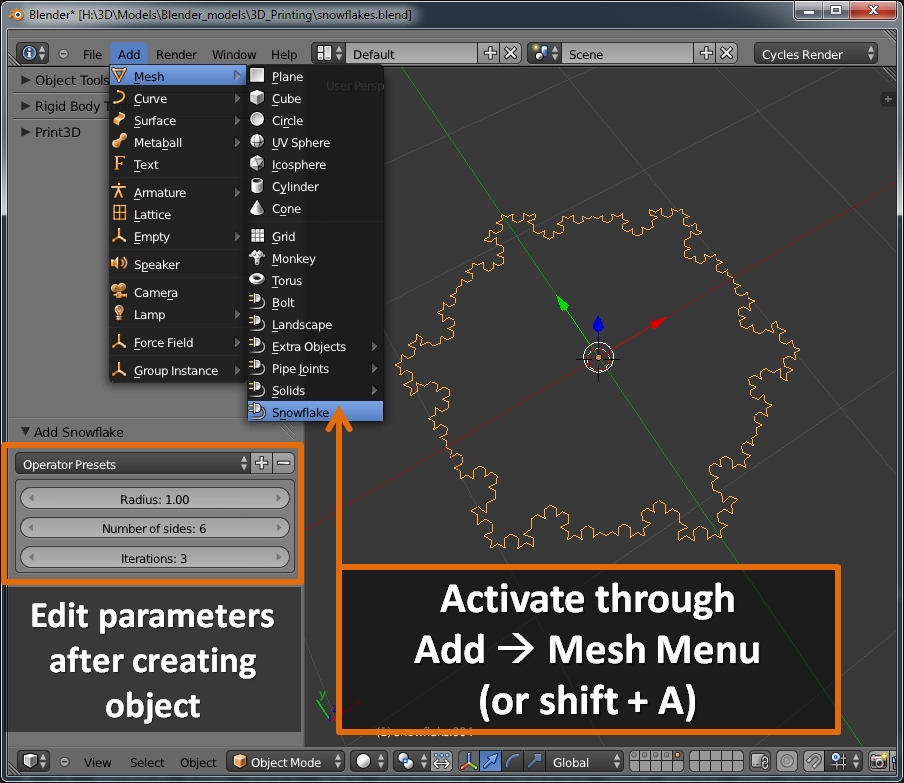
Task: Open the Object Mode dropdown
Action: tap(285, 761)
